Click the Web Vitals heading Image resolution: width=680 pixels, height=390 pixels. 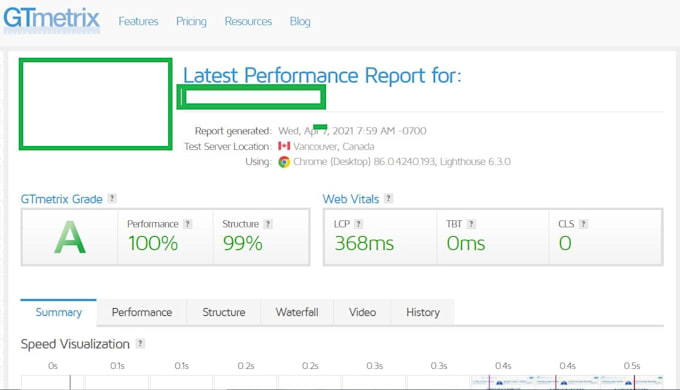click(x=351, y=199)
